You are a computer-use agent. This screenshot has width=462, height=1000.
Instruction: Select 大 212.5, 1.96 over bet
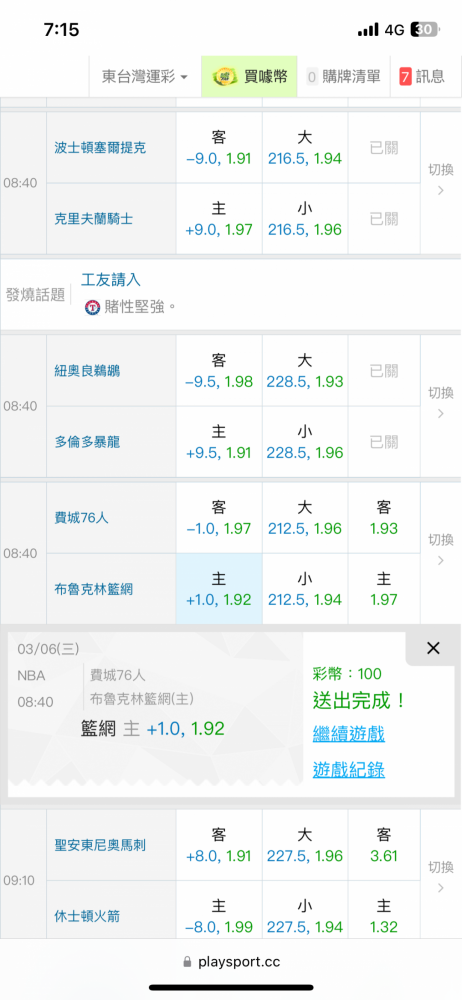pos(305,518)
